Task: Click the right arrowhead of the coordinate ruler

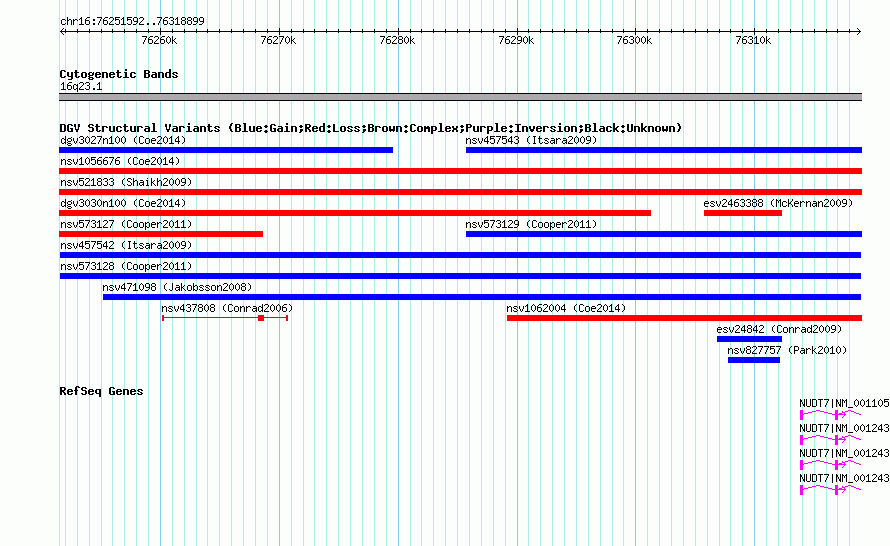Action: coord(858,31)
